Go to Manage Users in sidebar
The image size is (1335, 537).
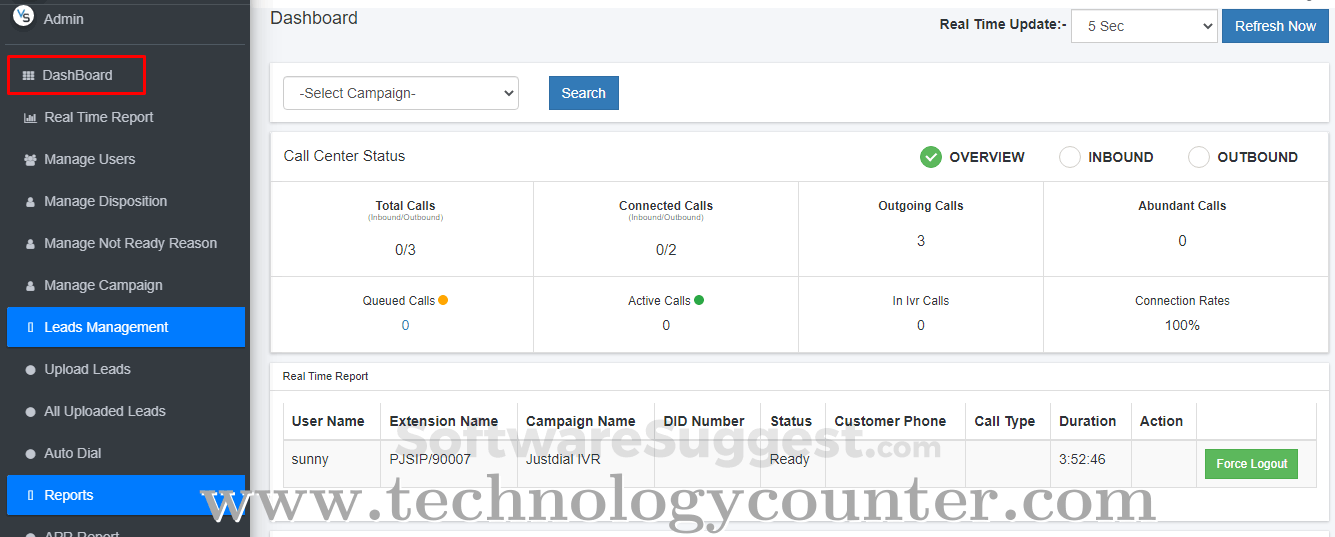[x=90, y=159]
